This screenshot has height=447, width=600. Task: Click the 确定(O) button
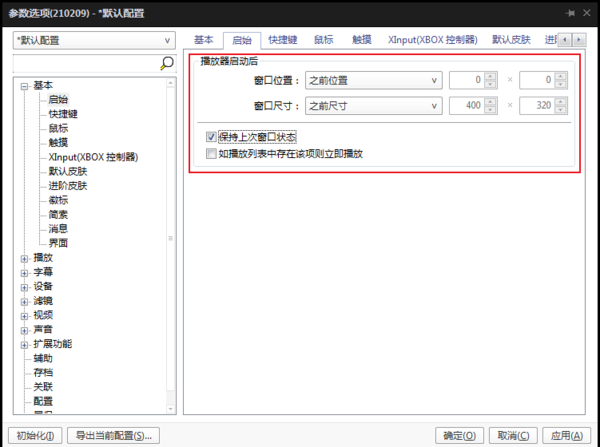click(x=461, y=435)
